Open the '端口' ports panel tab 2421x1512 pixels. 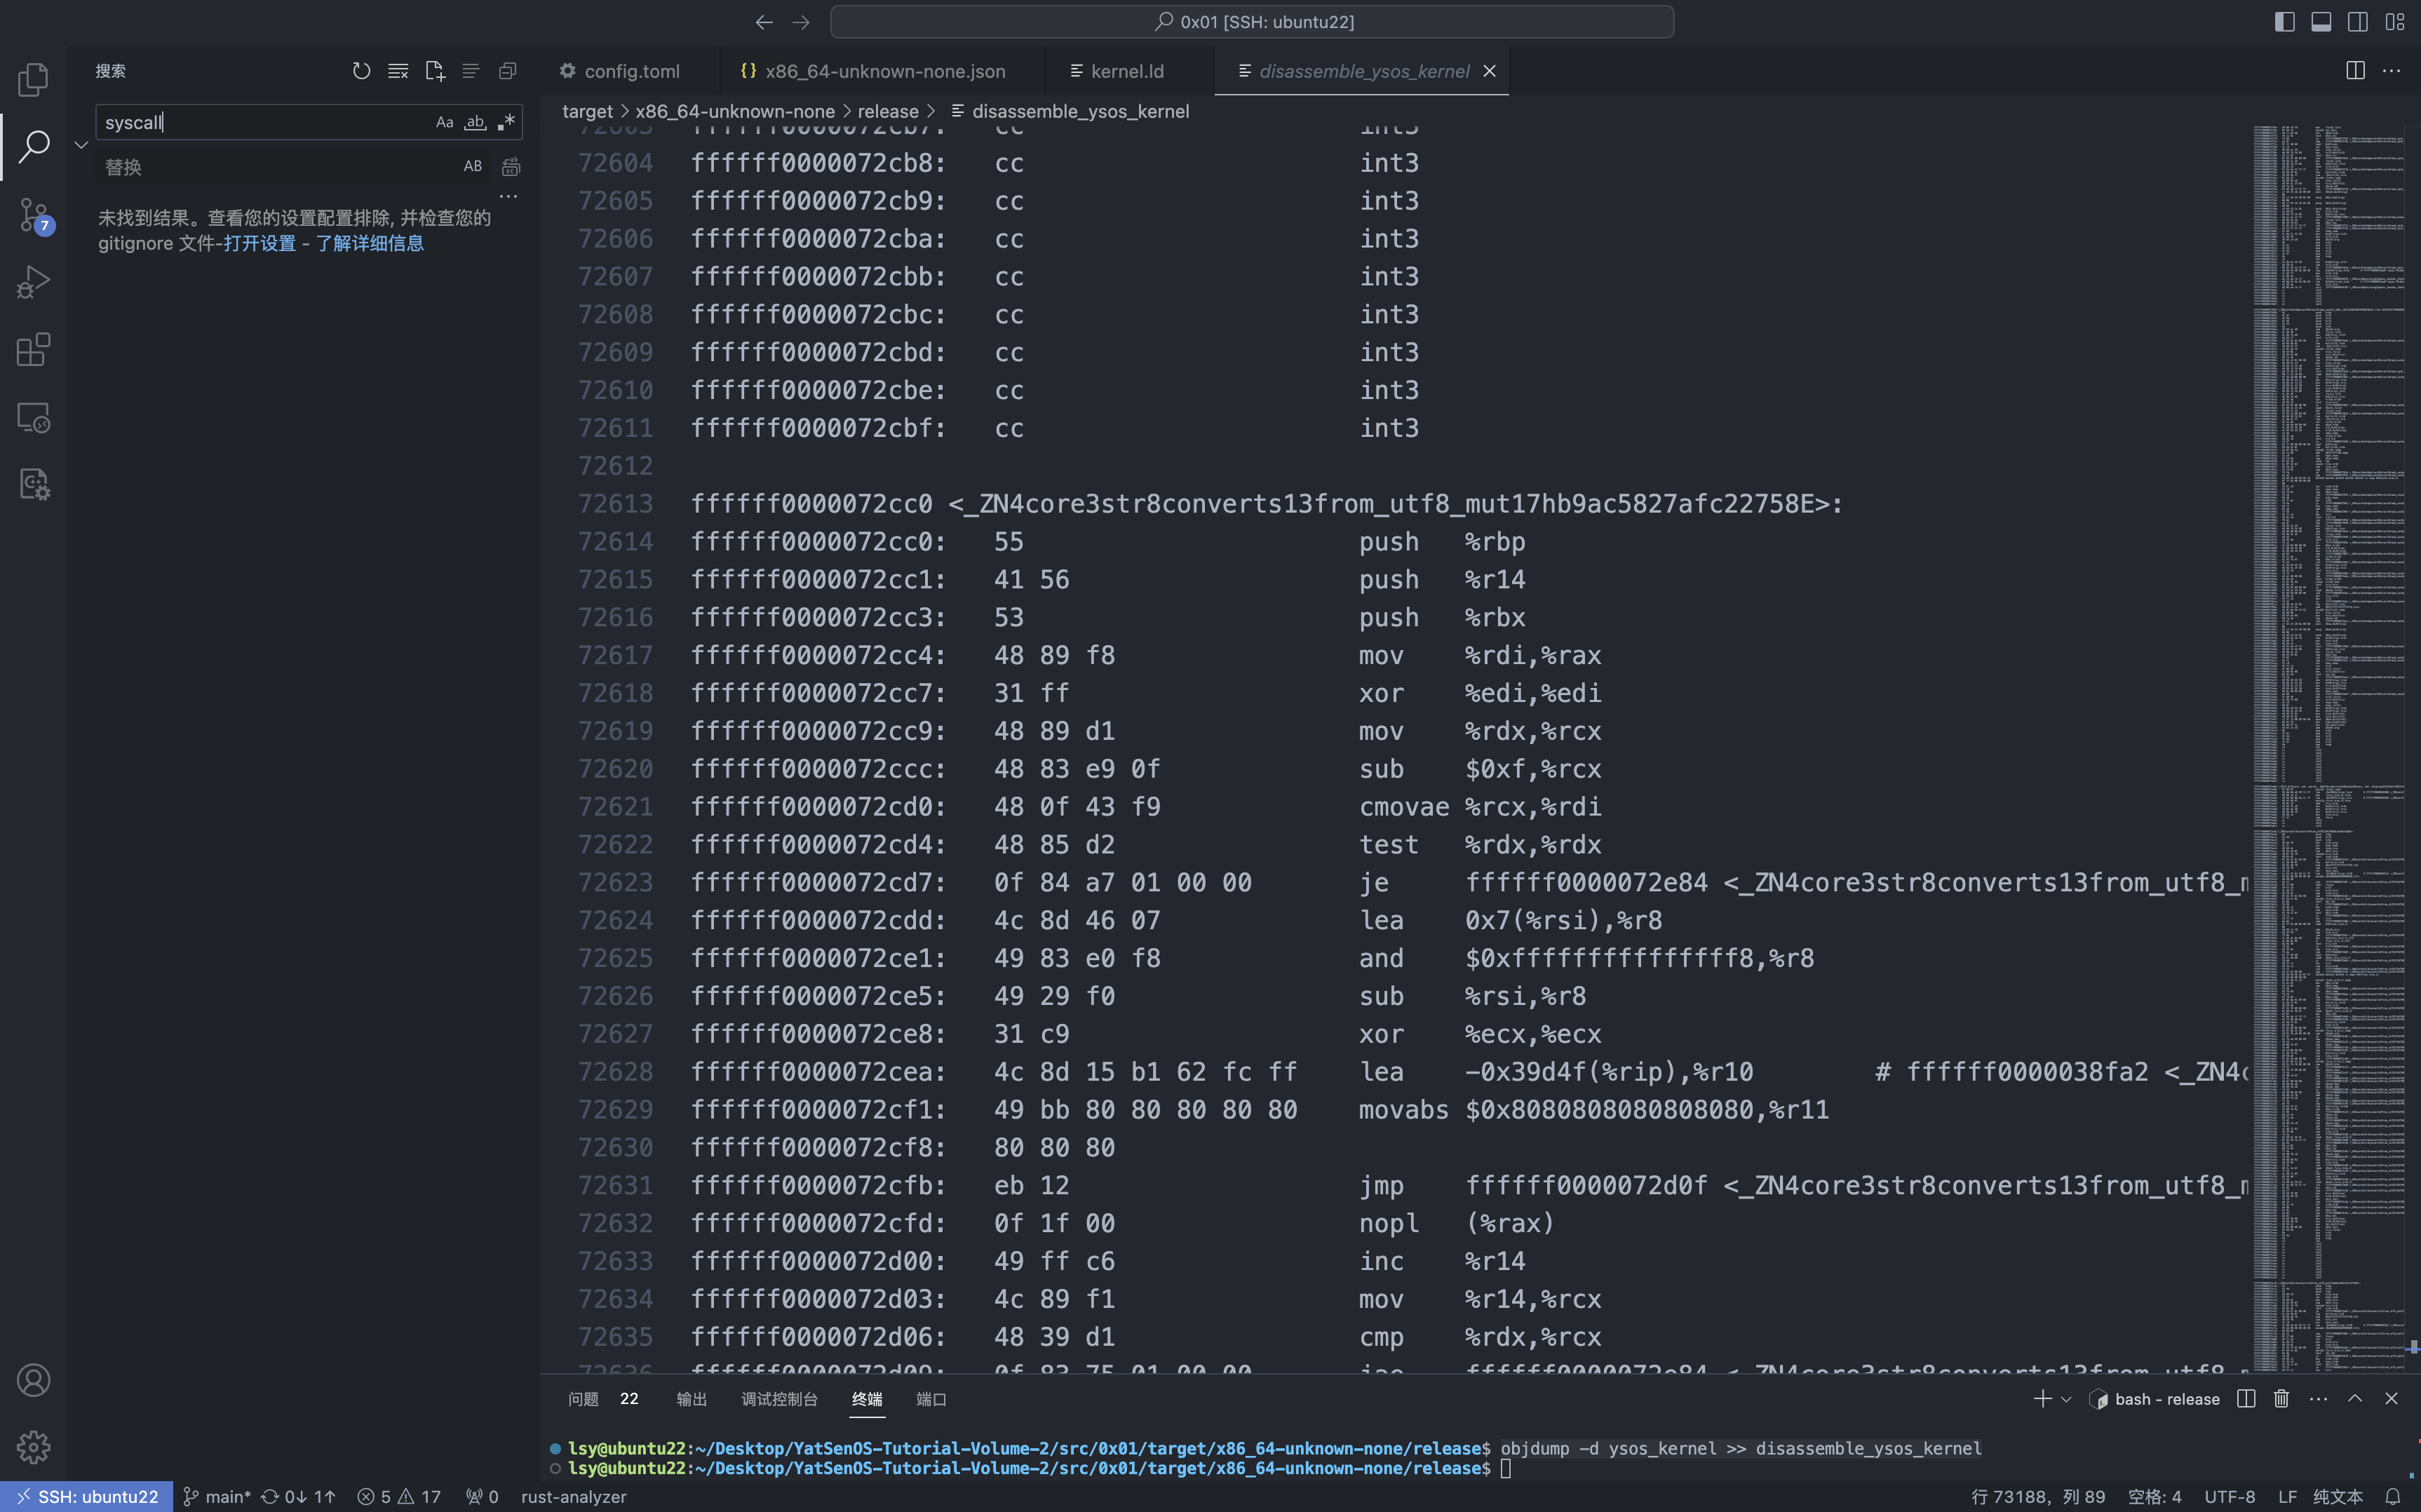point(931,1399)
